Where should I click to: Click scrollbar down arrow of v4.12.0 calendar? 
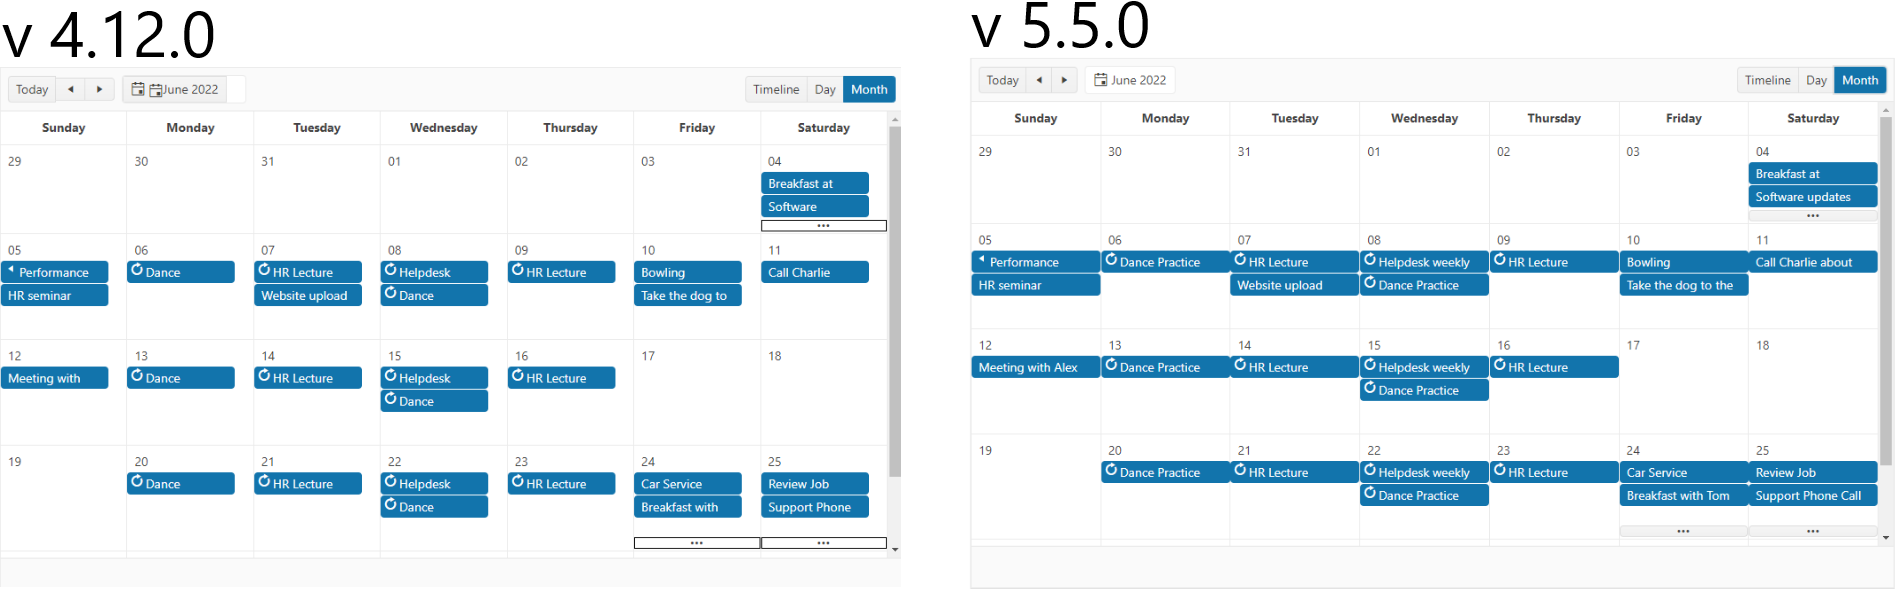pyautogui.click(x=895, y=549)
